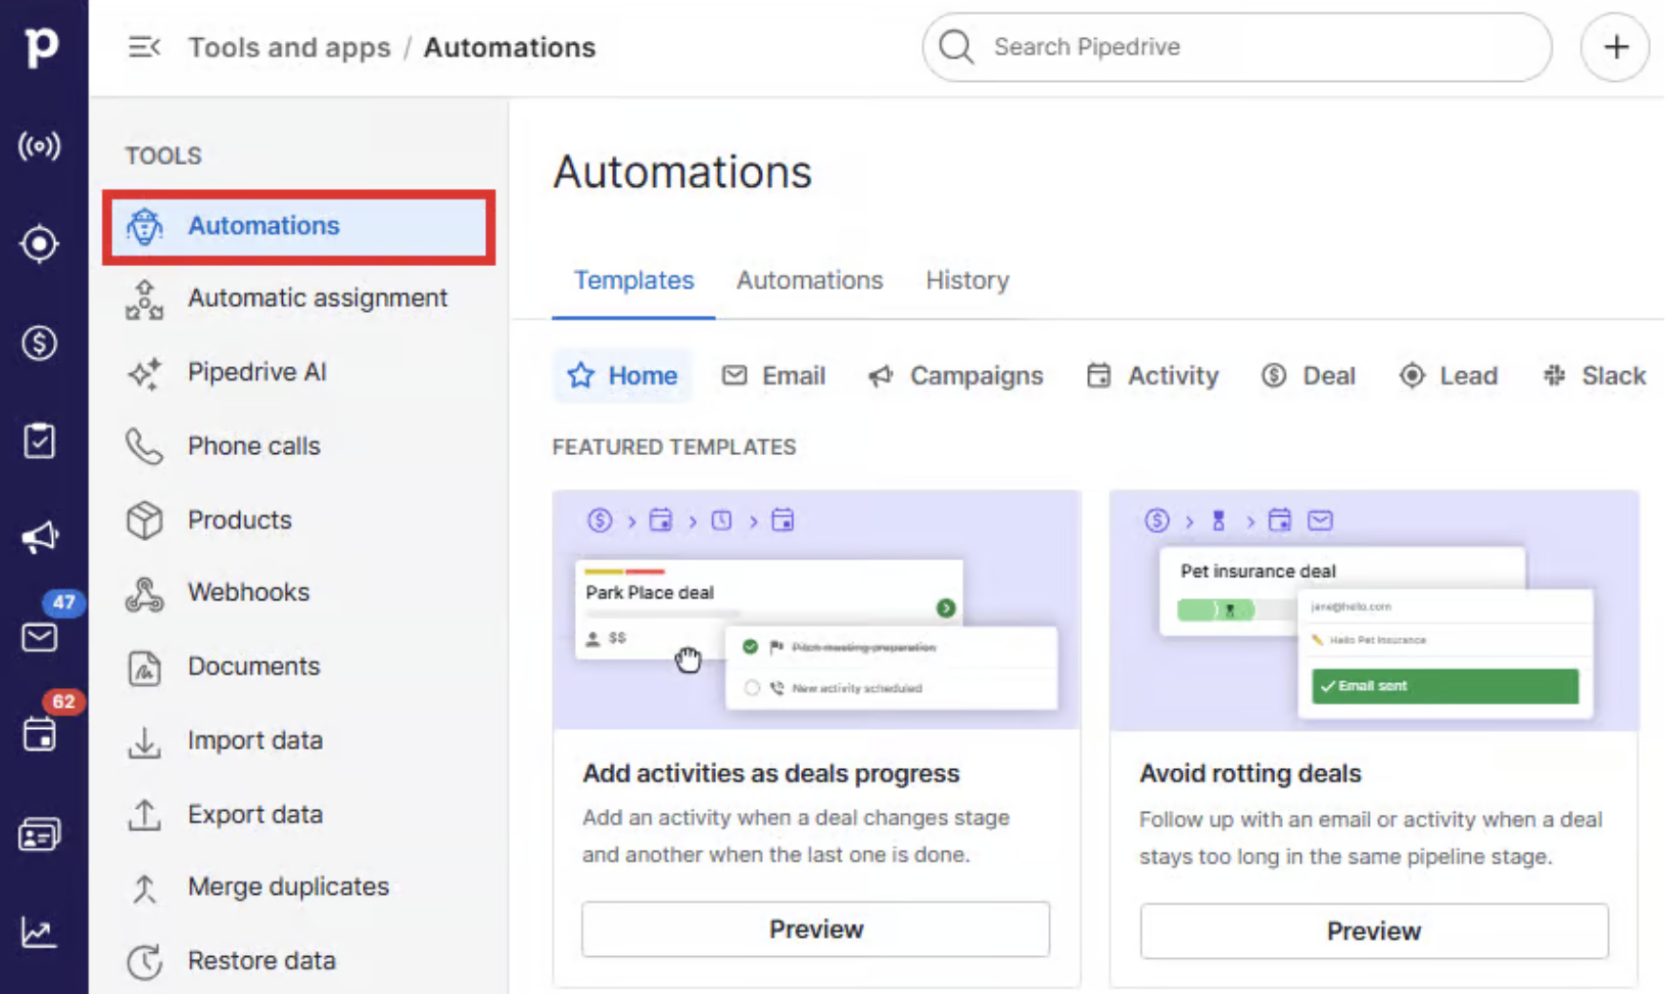The height and width of the screenshot is (994, 1678).
Task: Select the Activity template category
Action: 1153,376
